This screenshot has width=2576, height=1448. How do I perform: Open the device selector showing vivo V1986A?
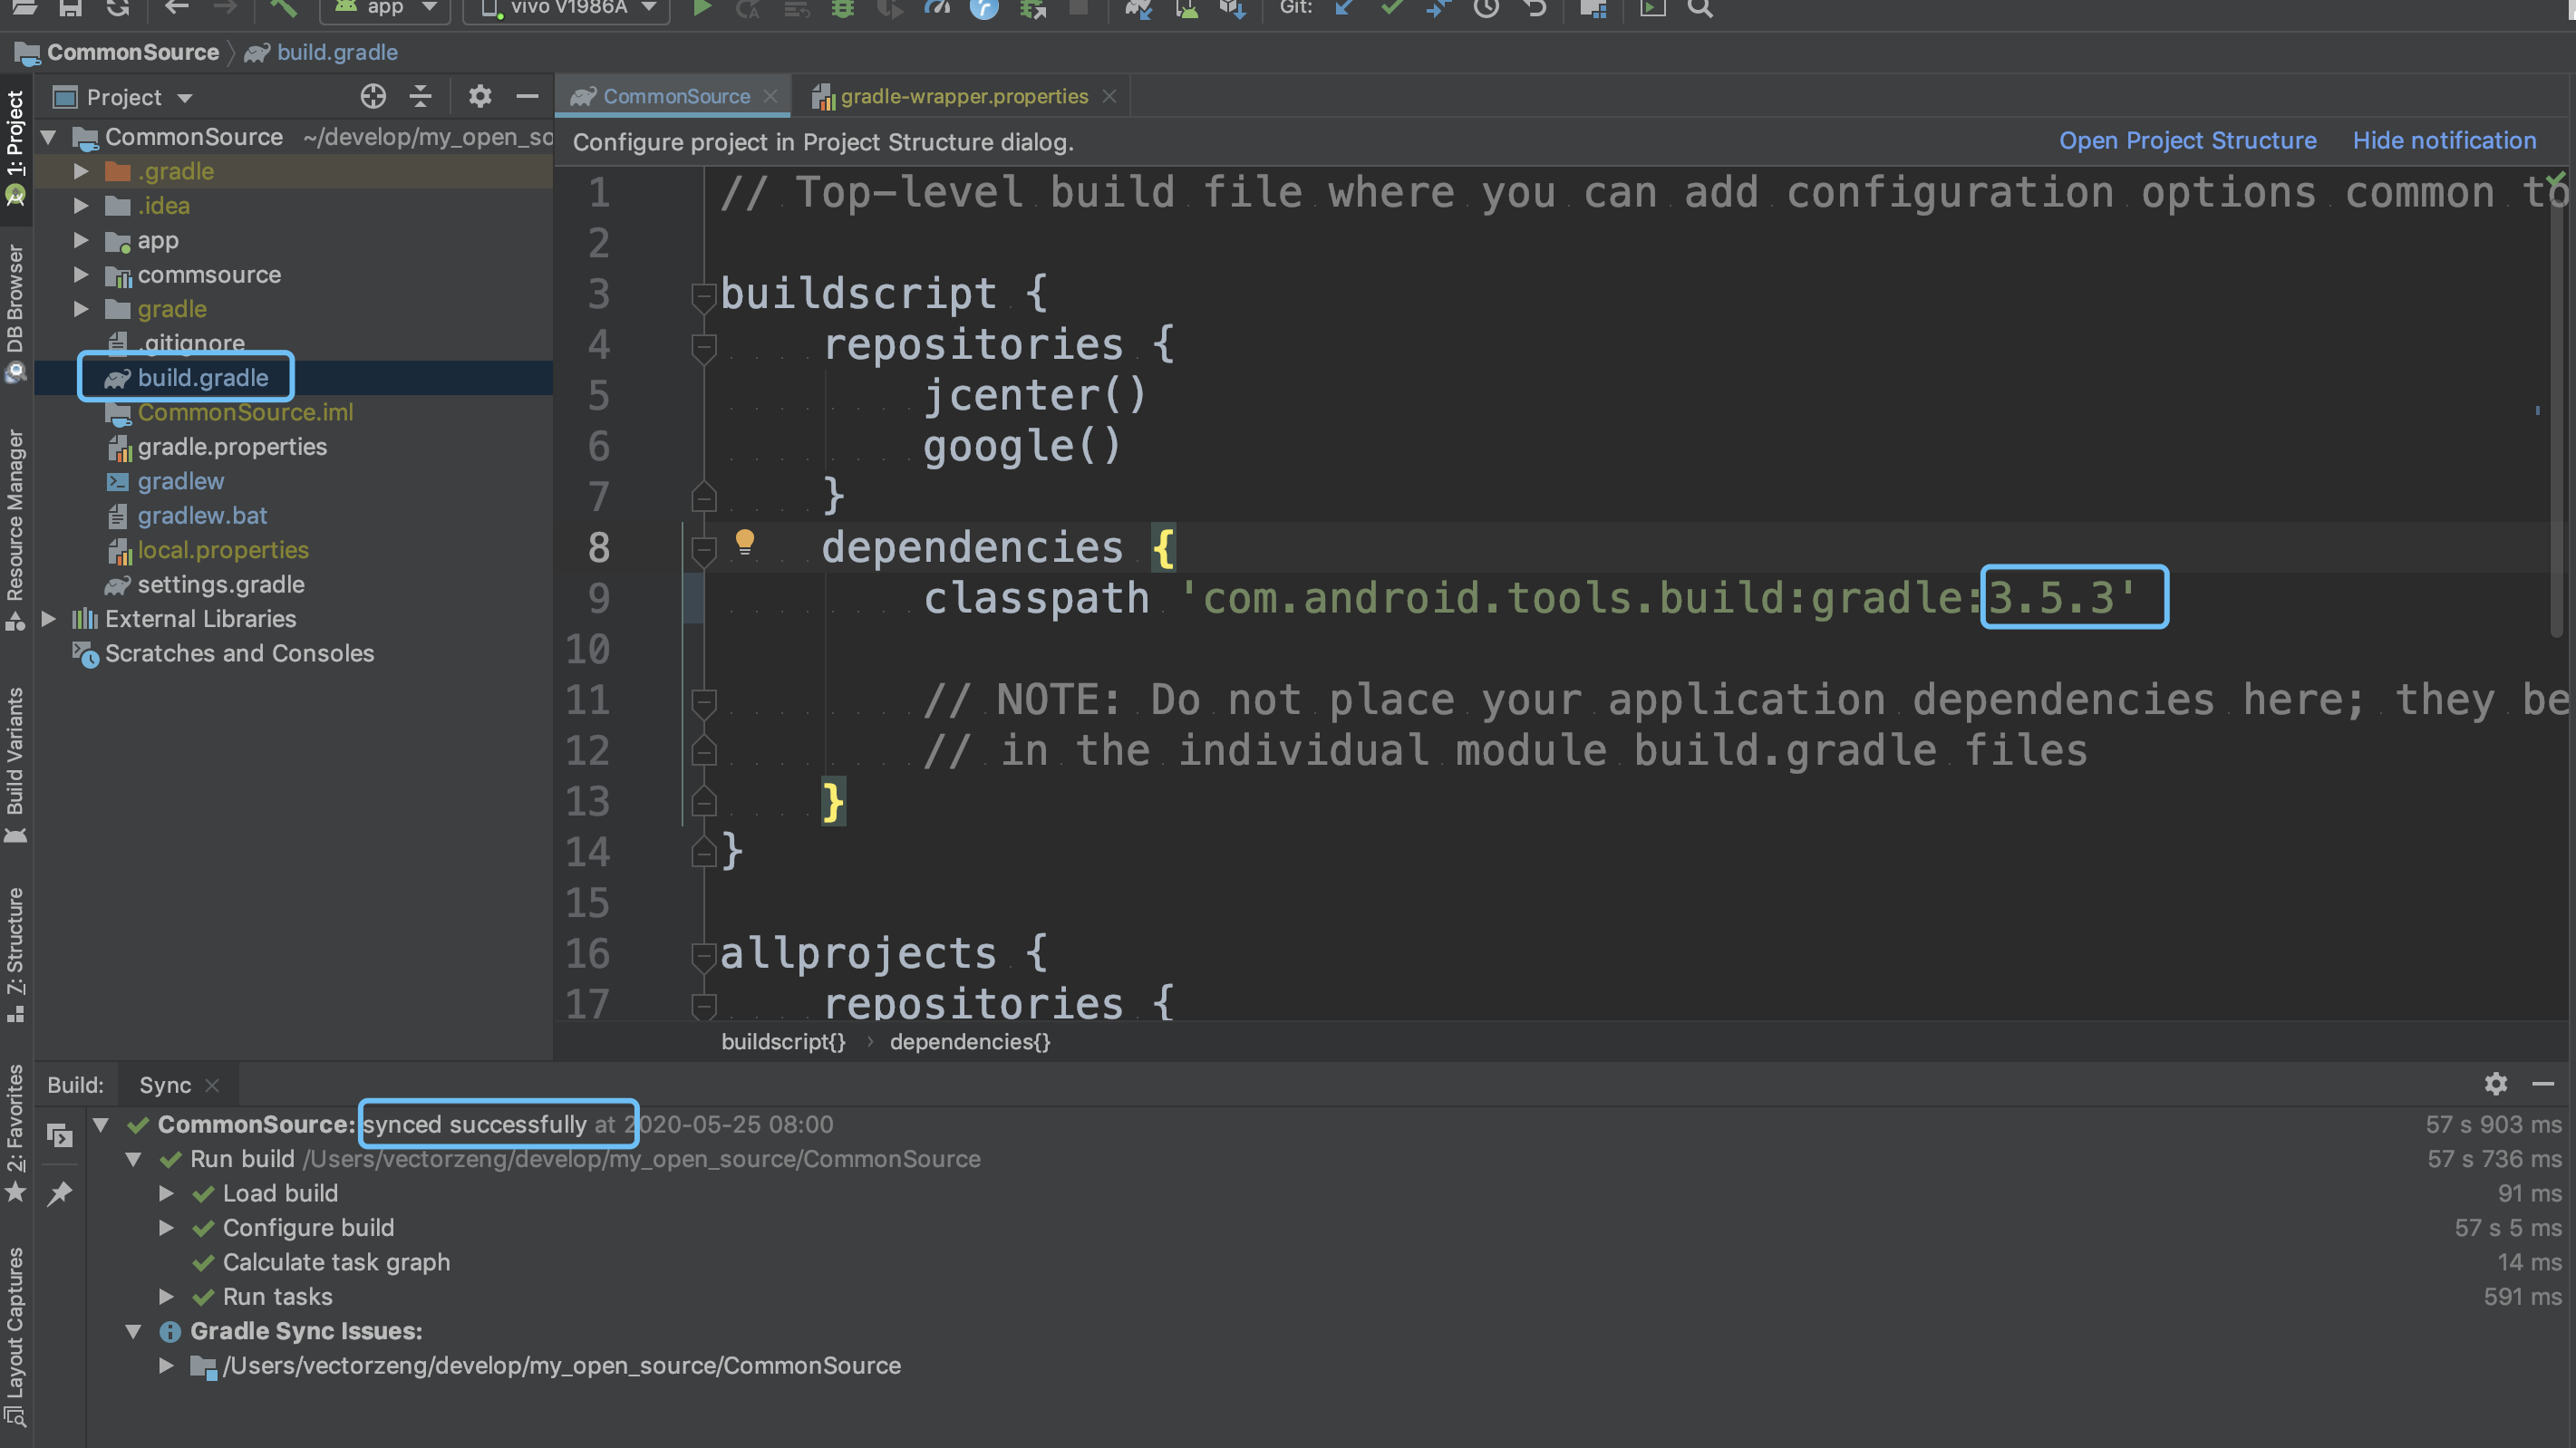[x=565, y=8]
